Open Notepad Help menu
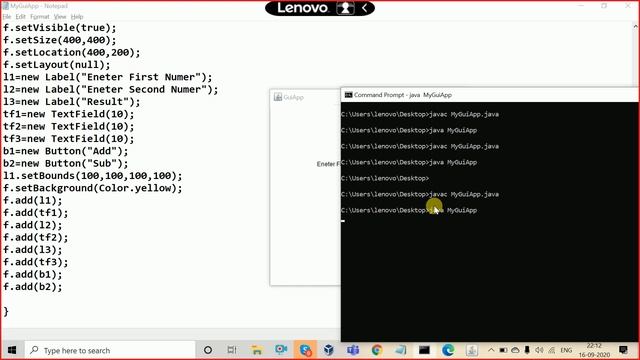The height and width of the screenshot is (360, 640). point(77,17)
